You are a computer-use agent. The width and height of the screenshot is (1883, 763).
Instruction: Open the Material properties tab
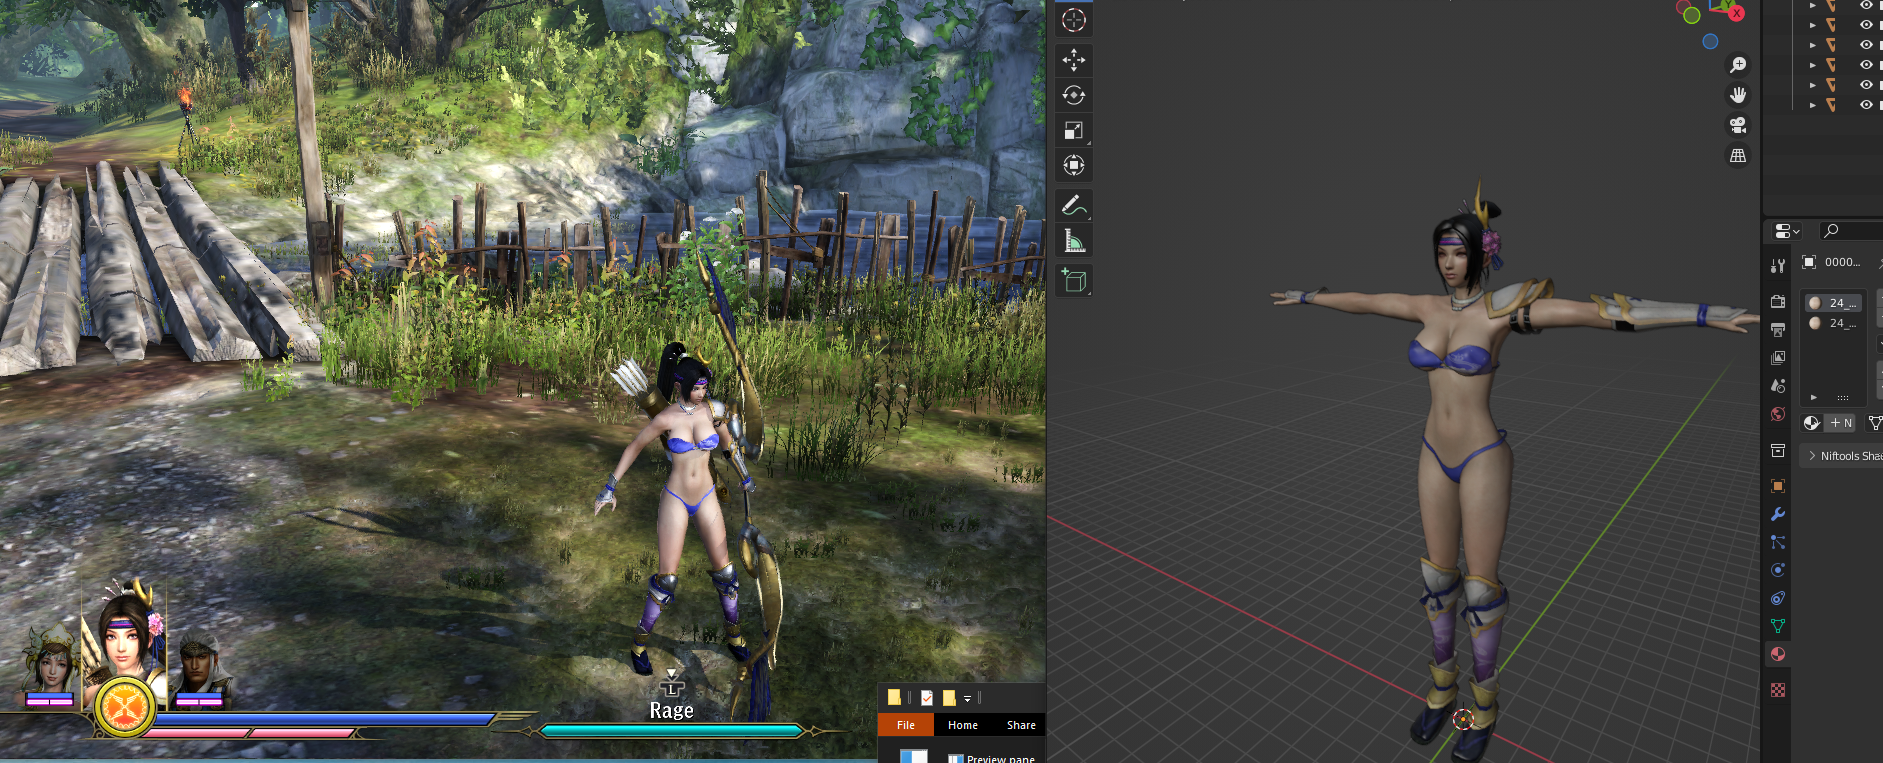click(x=1778, y=654)
